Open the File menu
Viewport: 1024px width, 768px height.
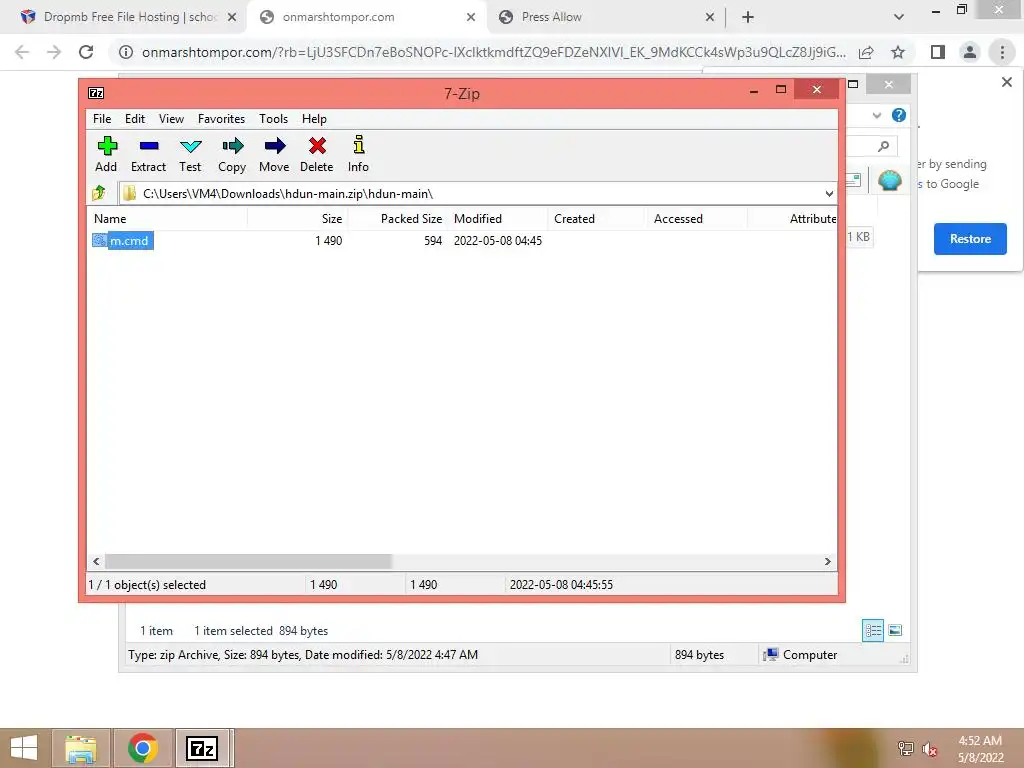pos(102,119)
